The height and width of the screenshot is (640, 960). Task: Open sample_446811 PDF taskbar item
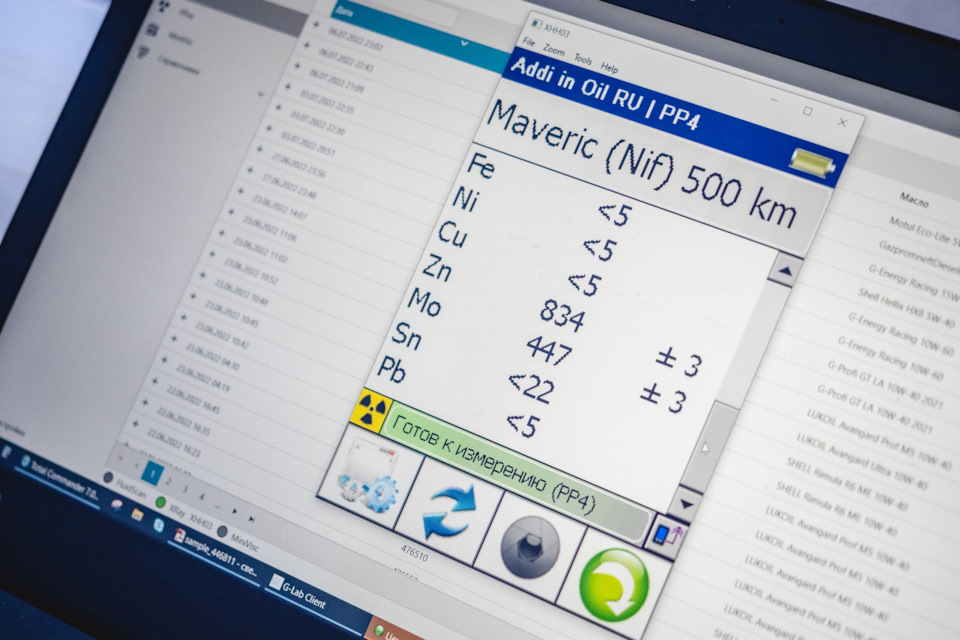(x=216, y=554)
